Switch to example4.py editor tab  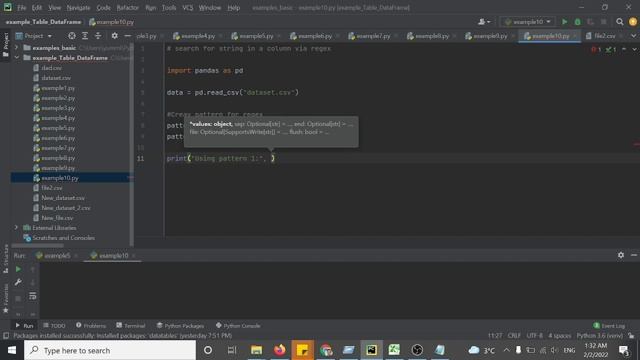(x=198, y=36)
